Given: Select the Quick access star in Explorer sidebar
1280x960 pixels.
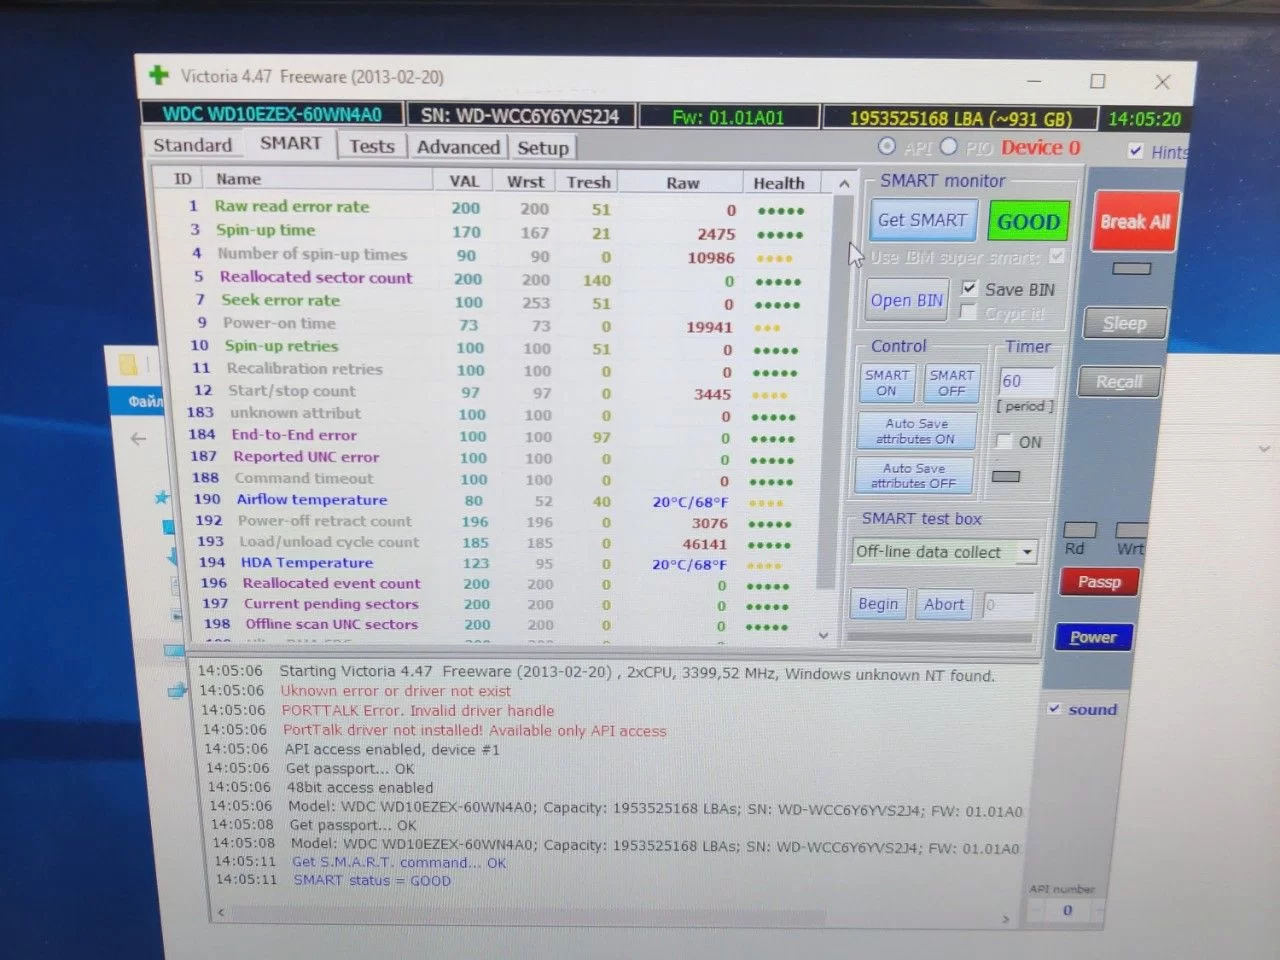Looking at the screenshot, I should (x=162, y=497).
